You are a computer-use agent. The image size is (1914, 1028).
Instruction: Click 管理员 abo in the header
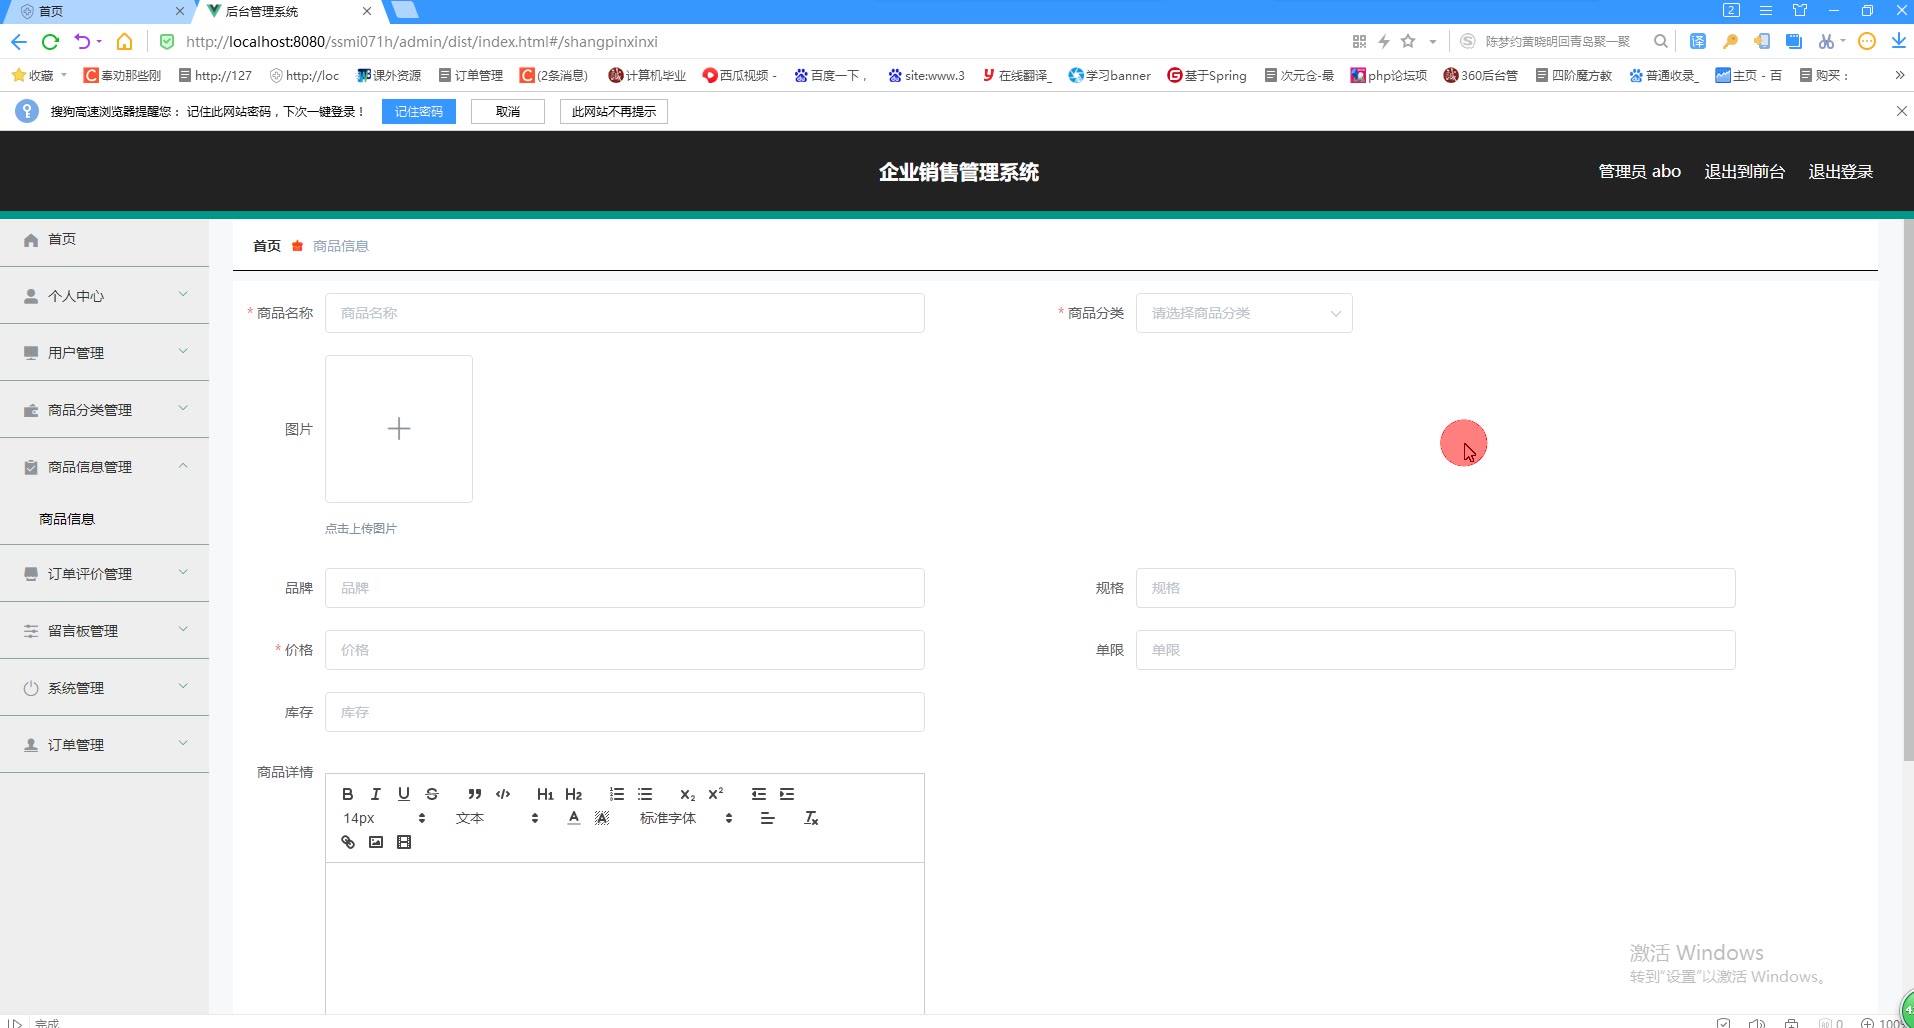click(x=1639, y=171)
